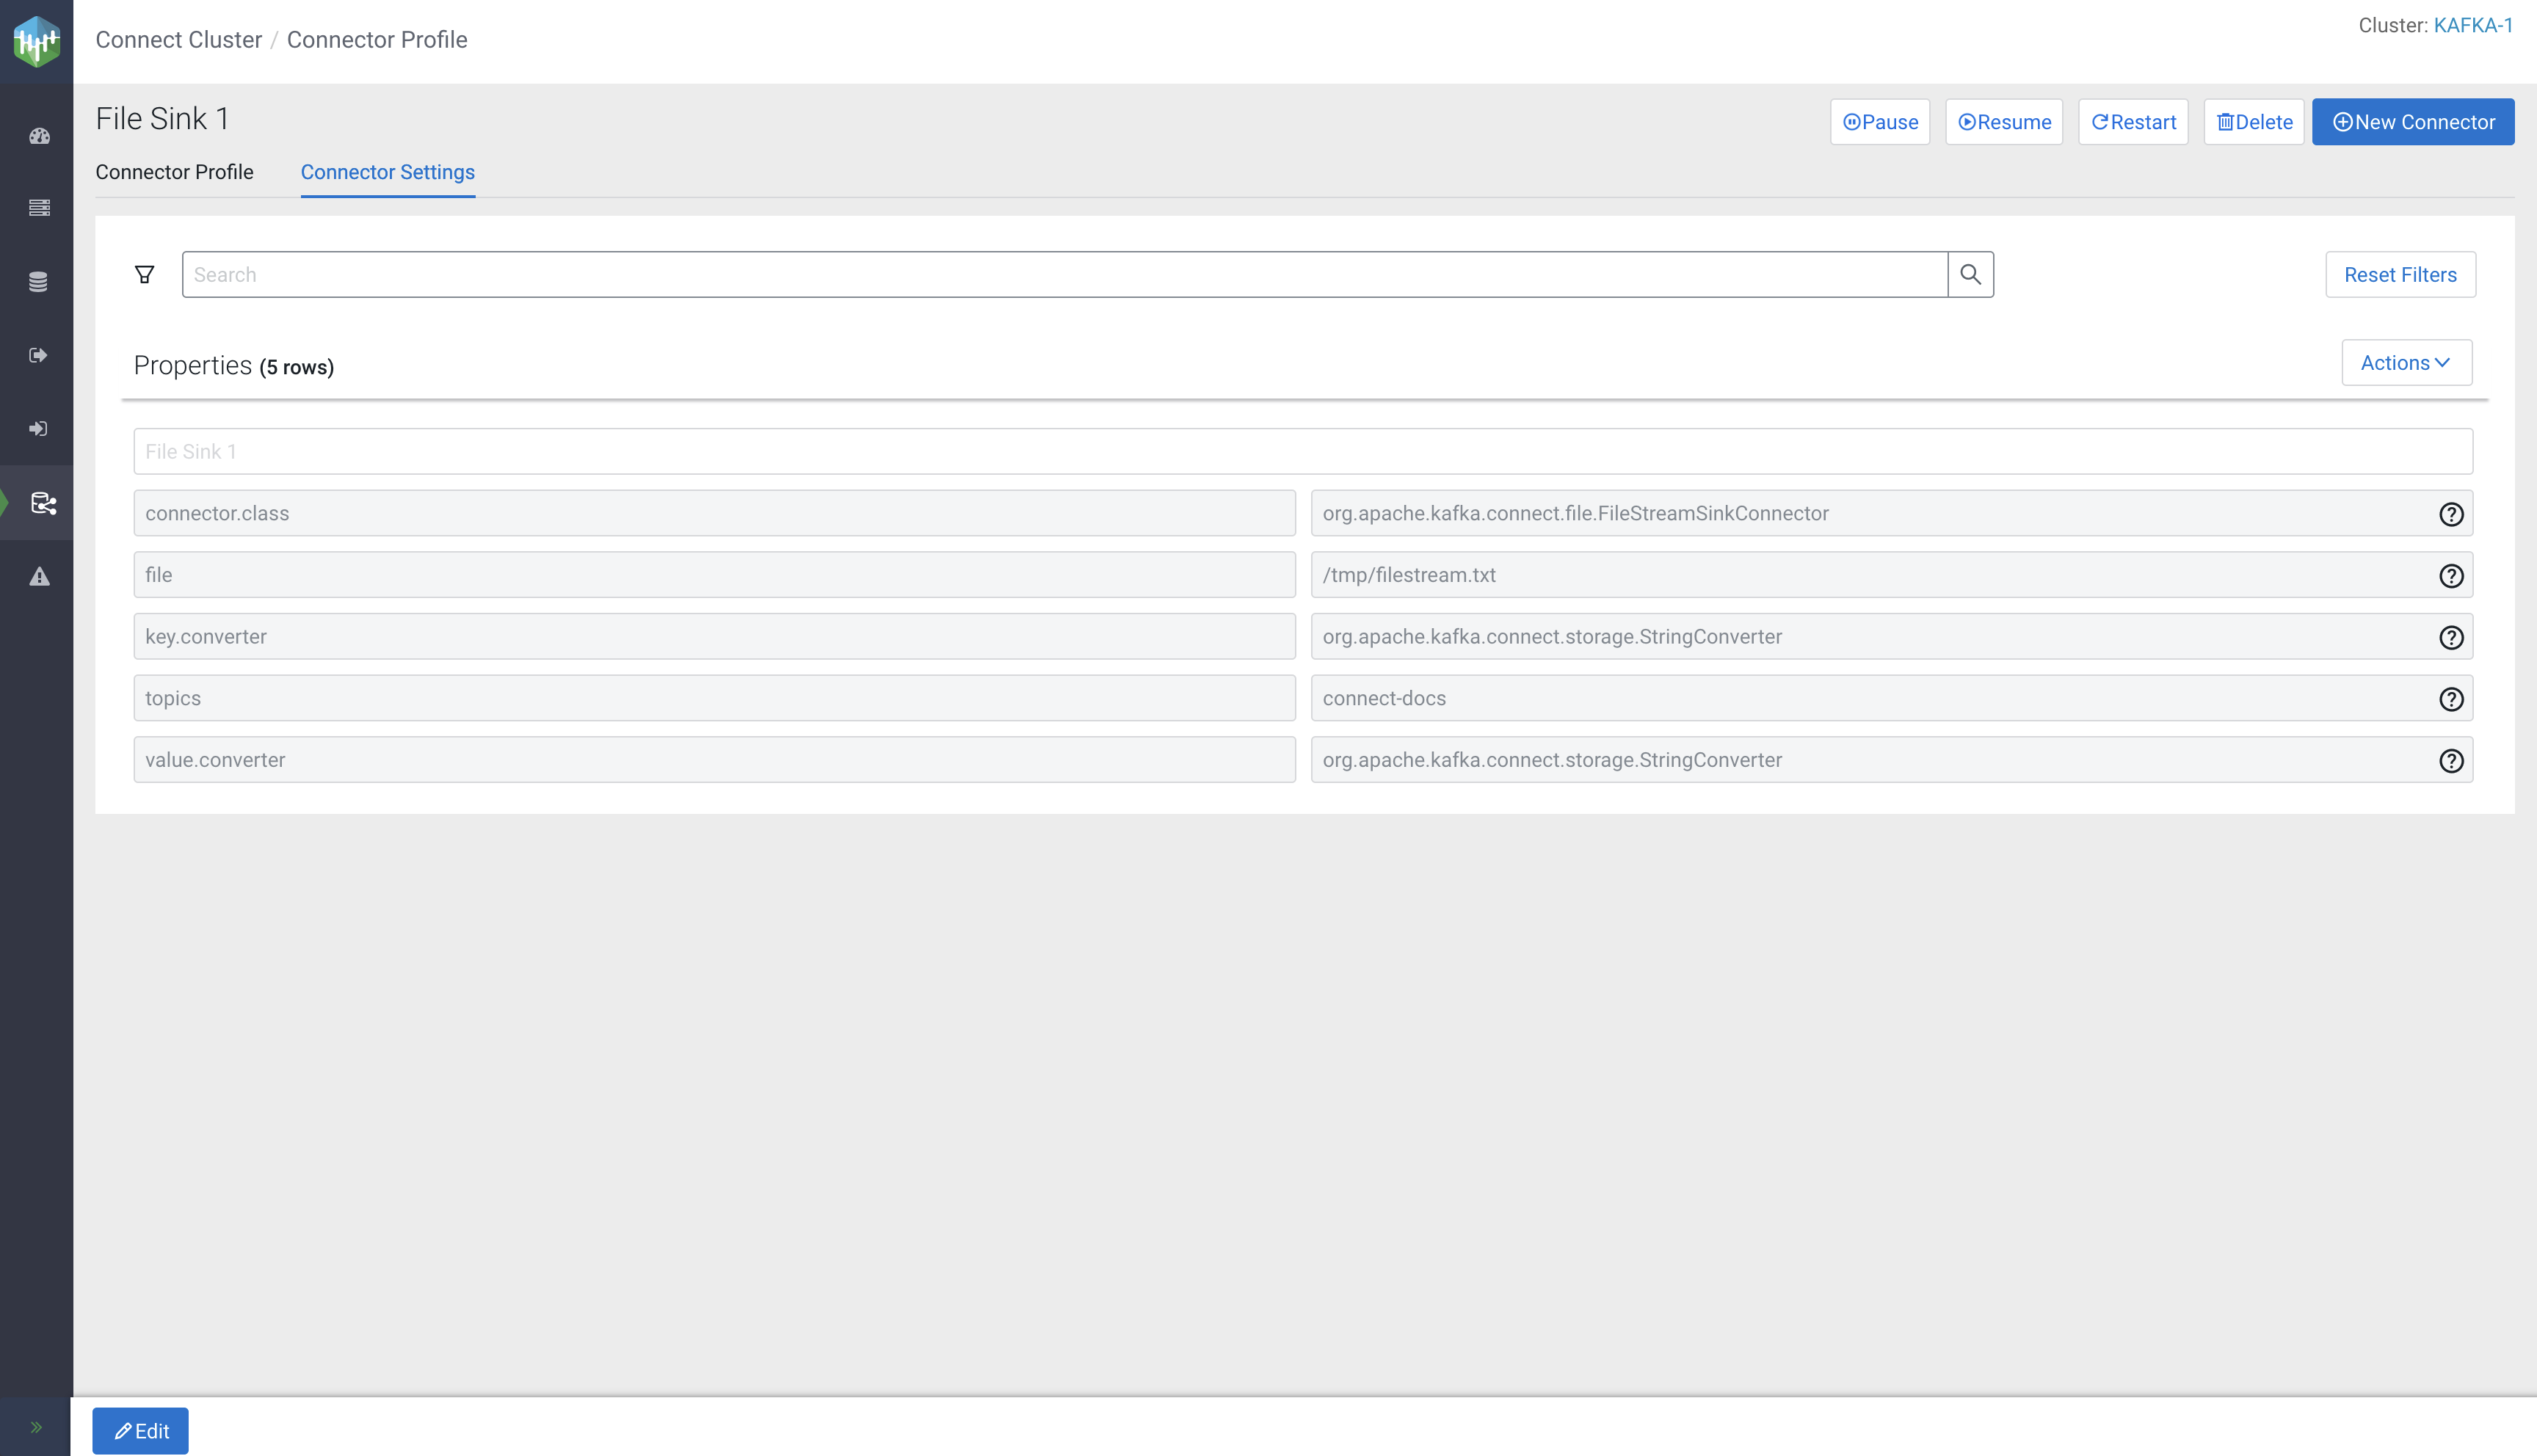Show help for connector.class property

click(x=2450, y=514)
